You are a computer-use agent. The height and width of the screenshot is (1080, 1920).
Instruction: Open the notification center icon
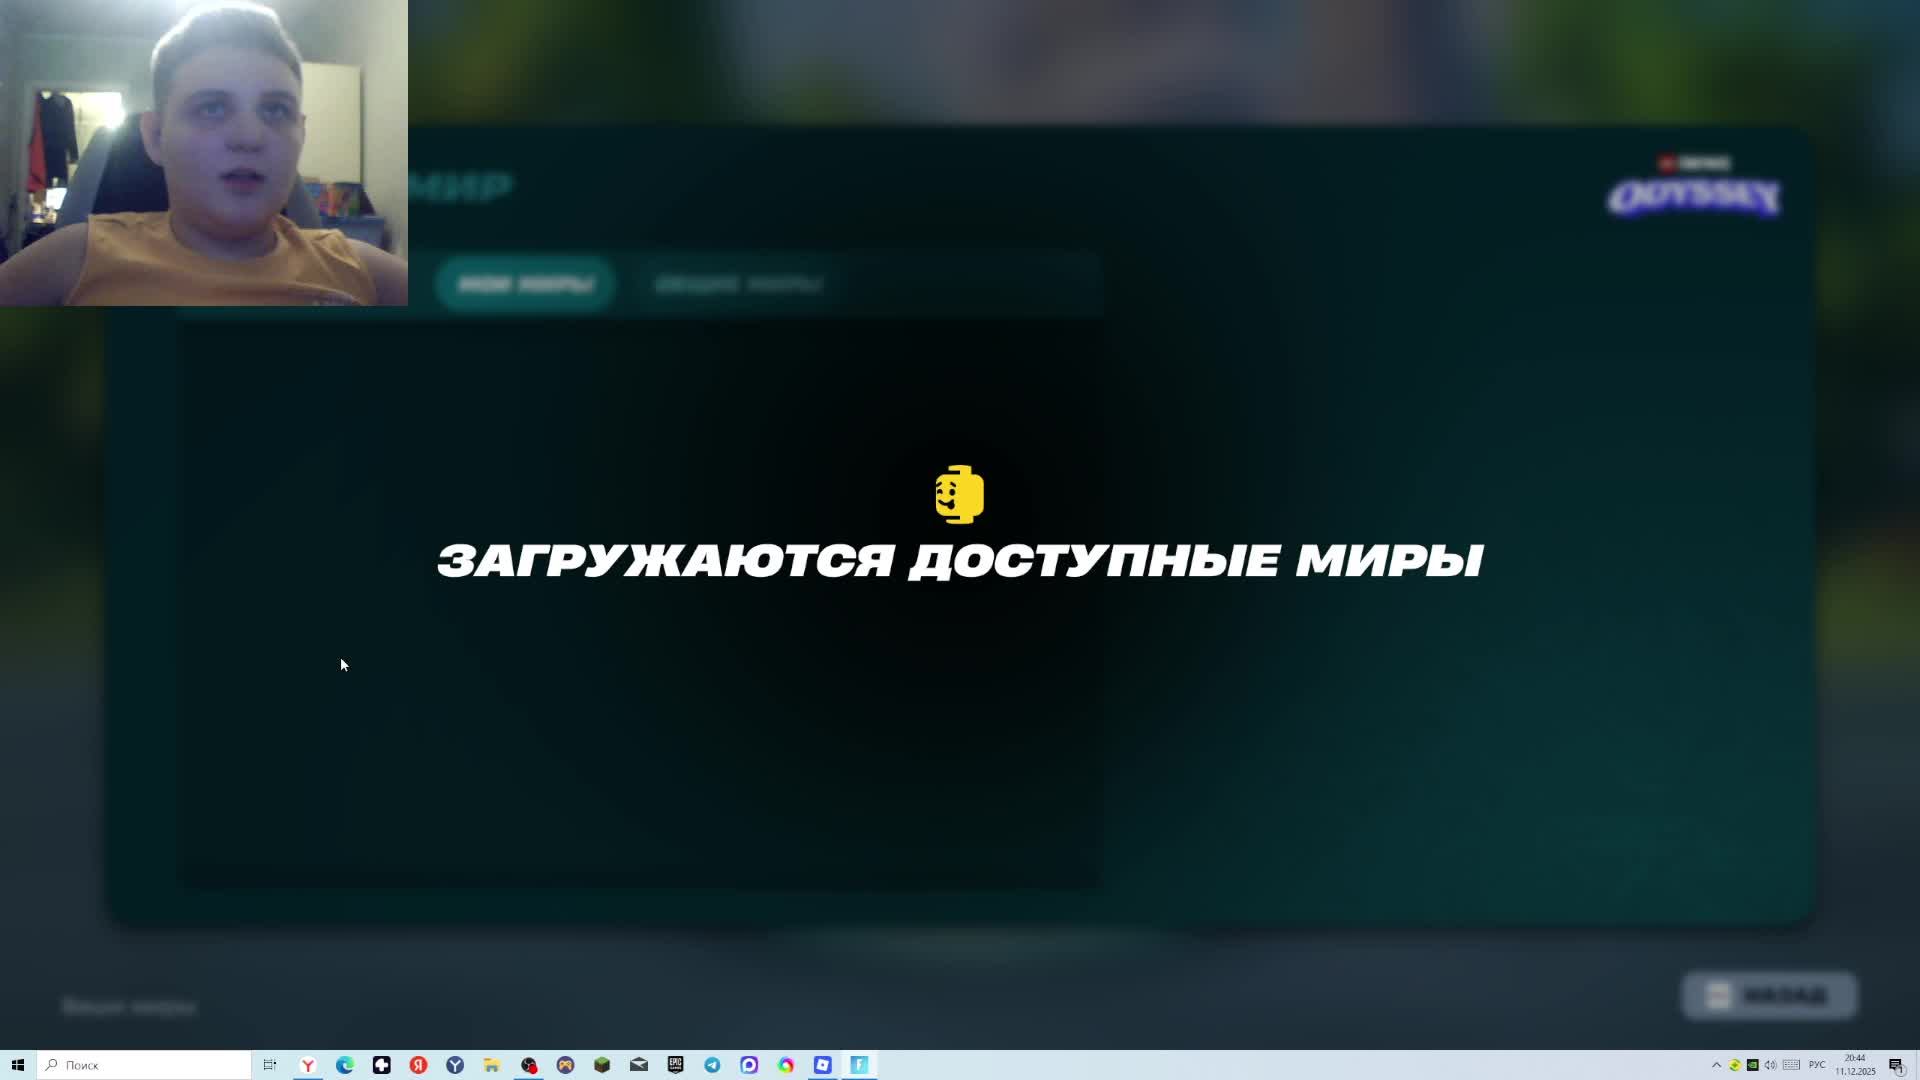pos(1896,1065)
